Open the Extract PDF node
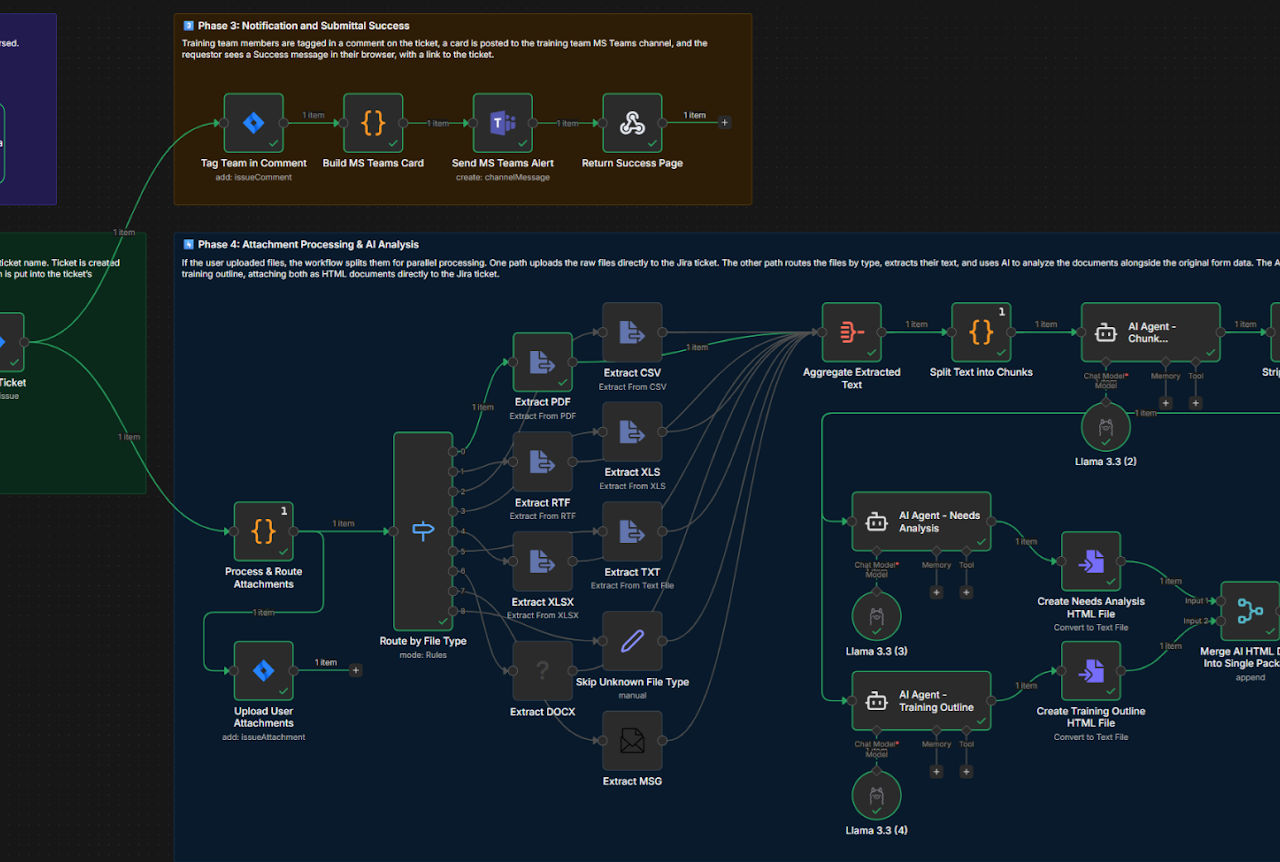Screen dimensions: 1280x862 pos(542,362)
